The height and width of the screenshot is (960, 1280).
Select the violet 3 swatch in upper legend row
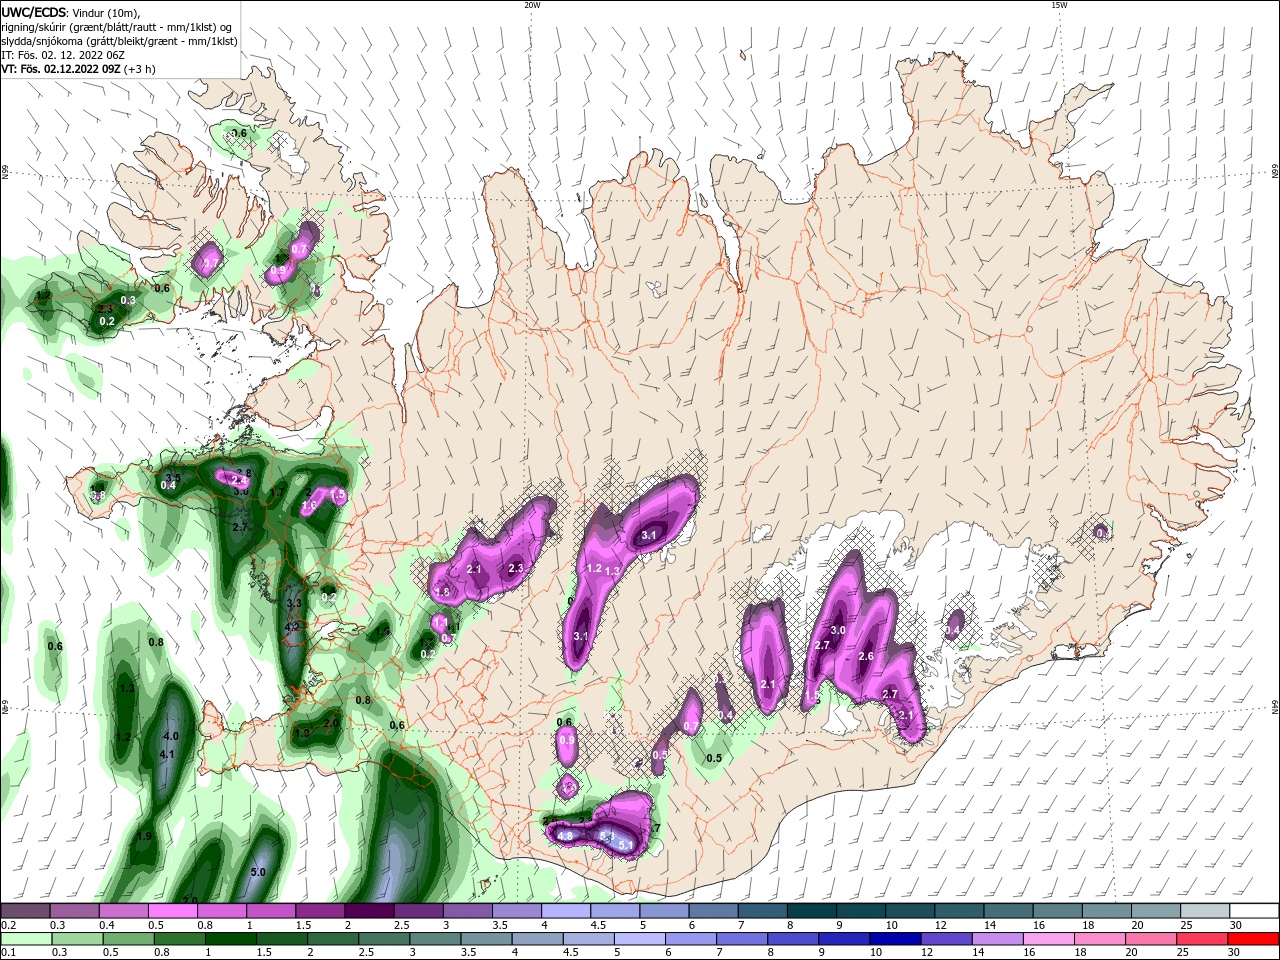pos(468,911)
